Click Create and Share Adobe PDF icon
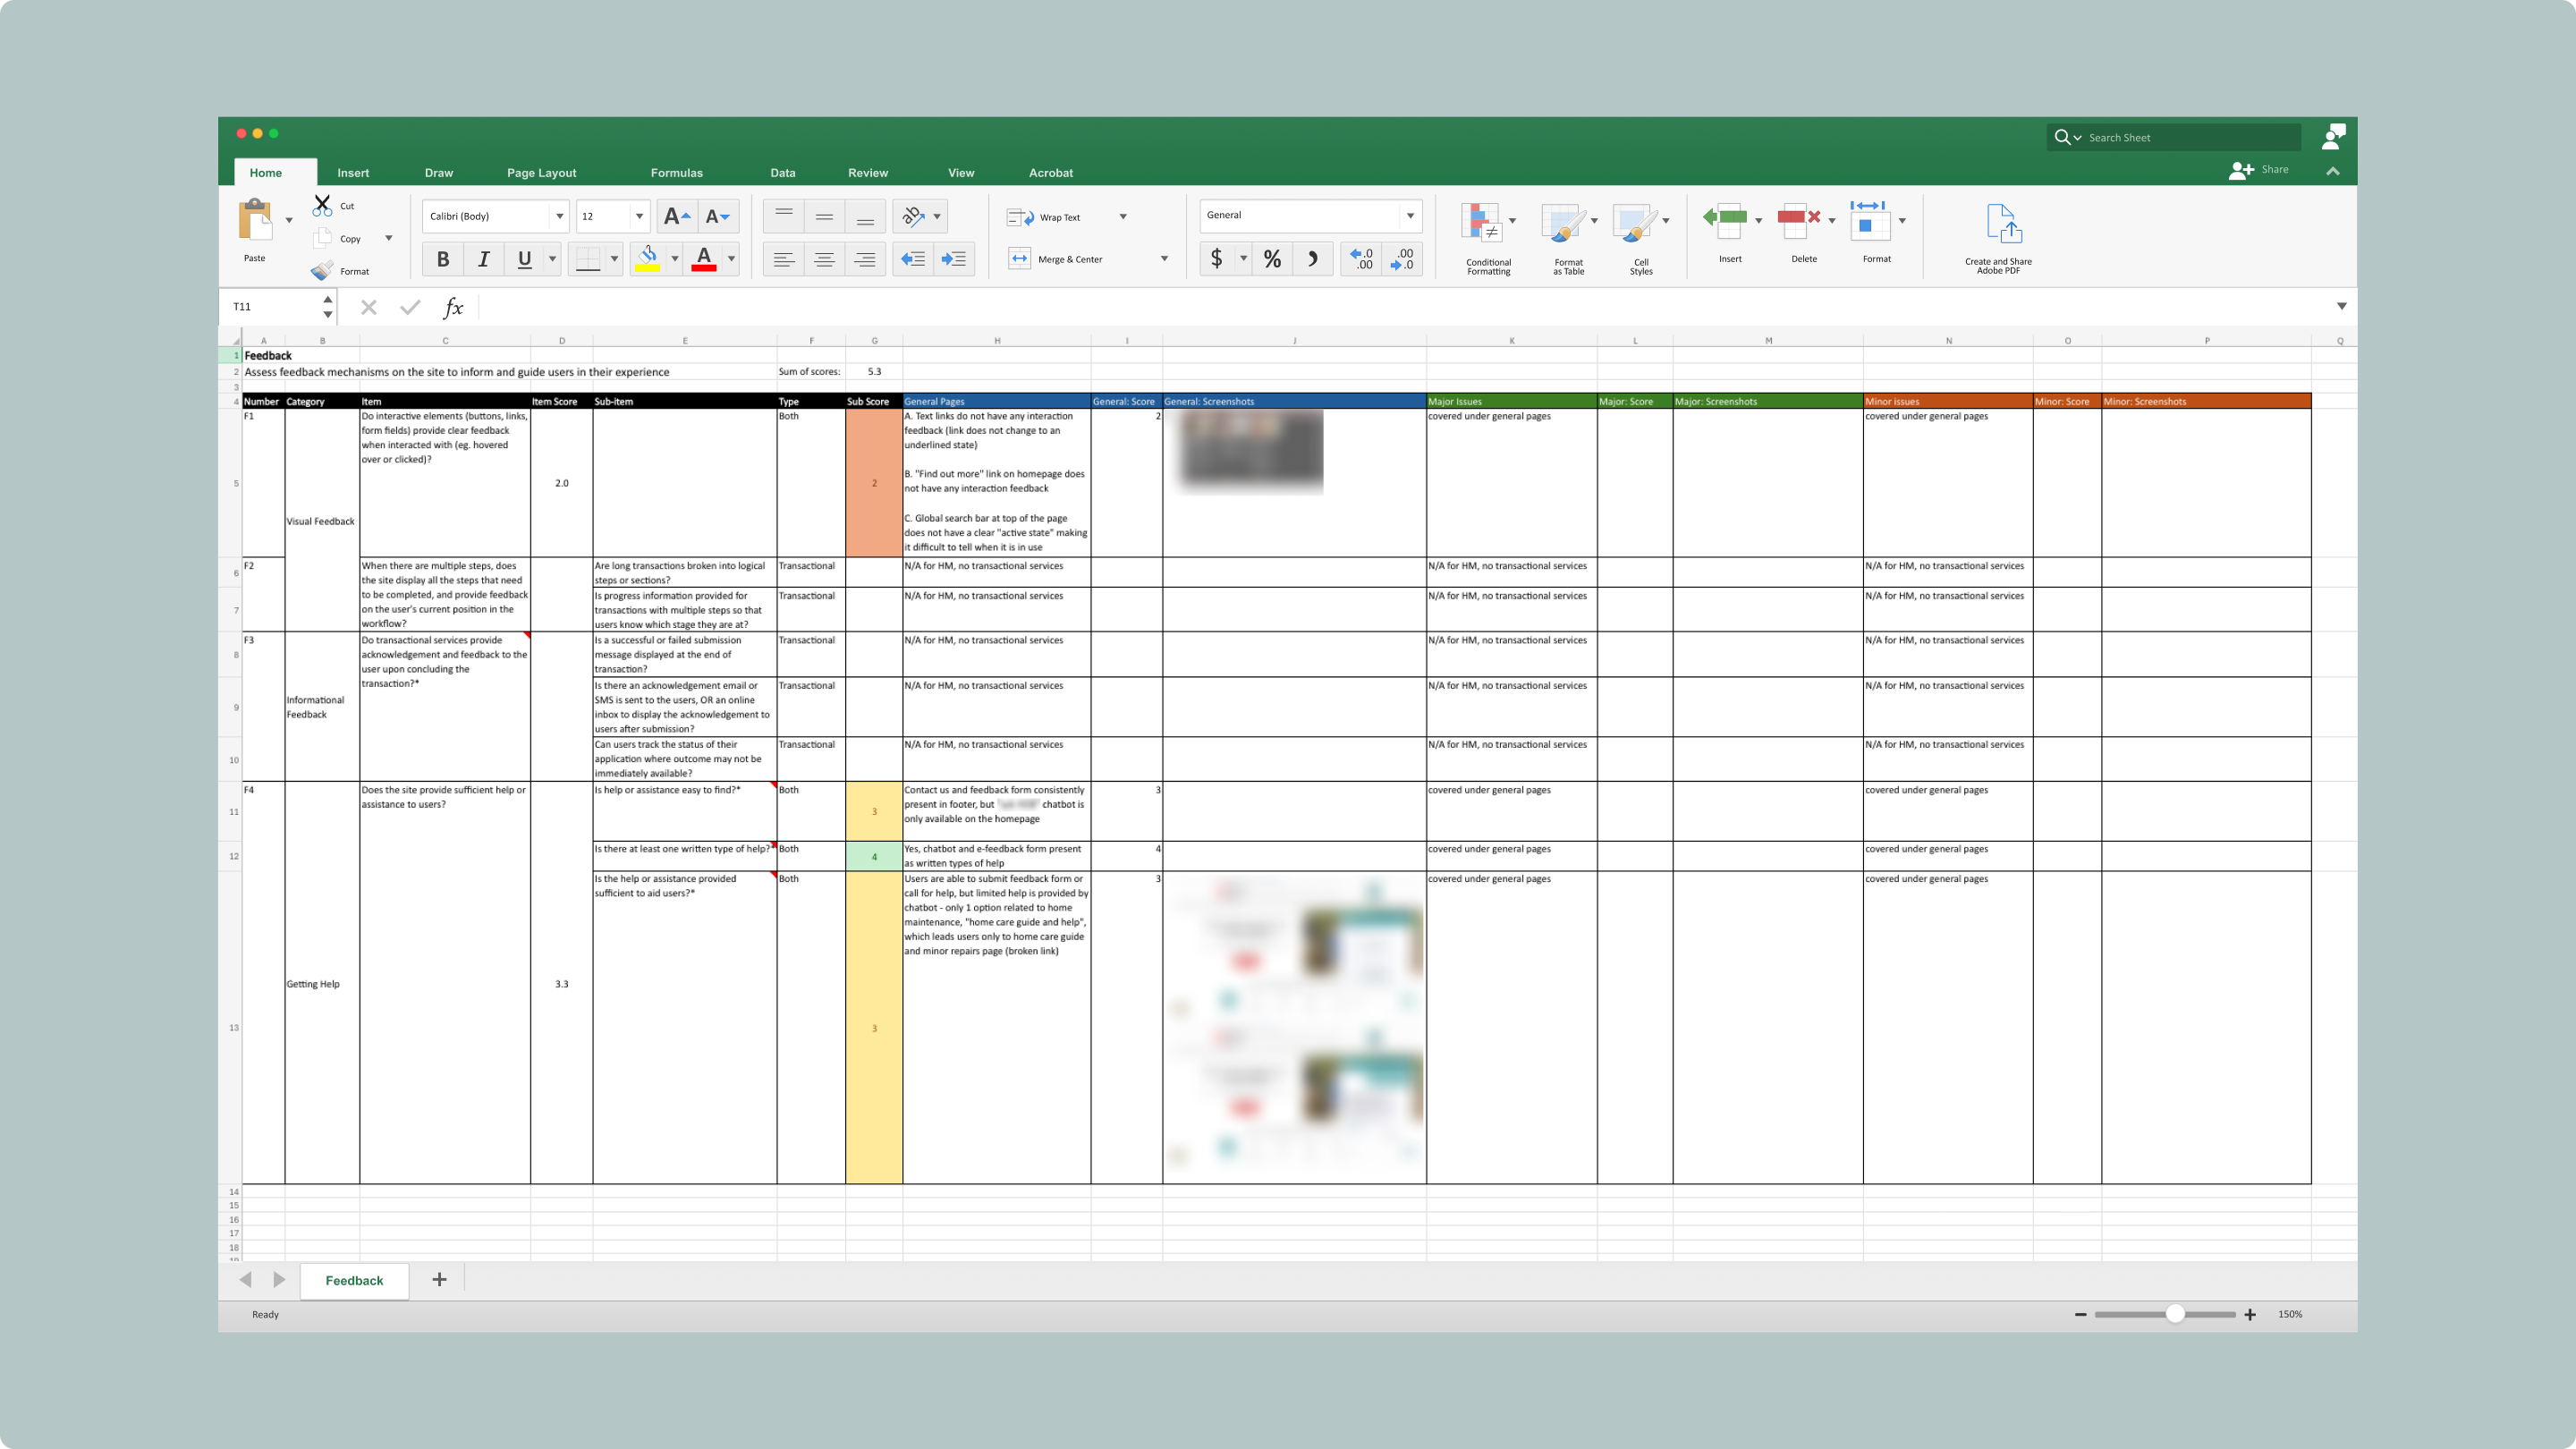 tap(2003, 224)
